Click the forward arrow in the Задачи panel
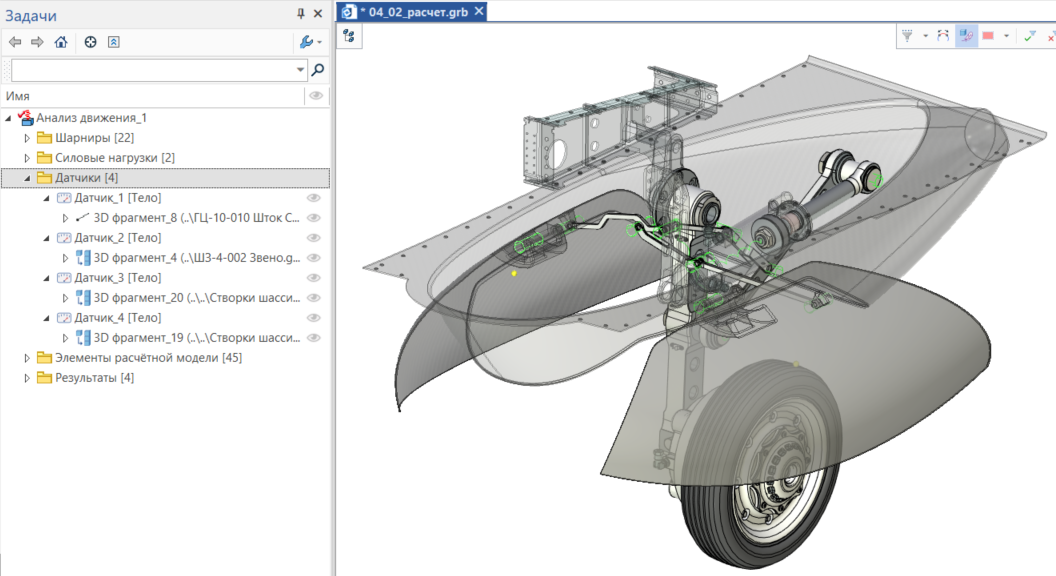 (x=37, y=42)
